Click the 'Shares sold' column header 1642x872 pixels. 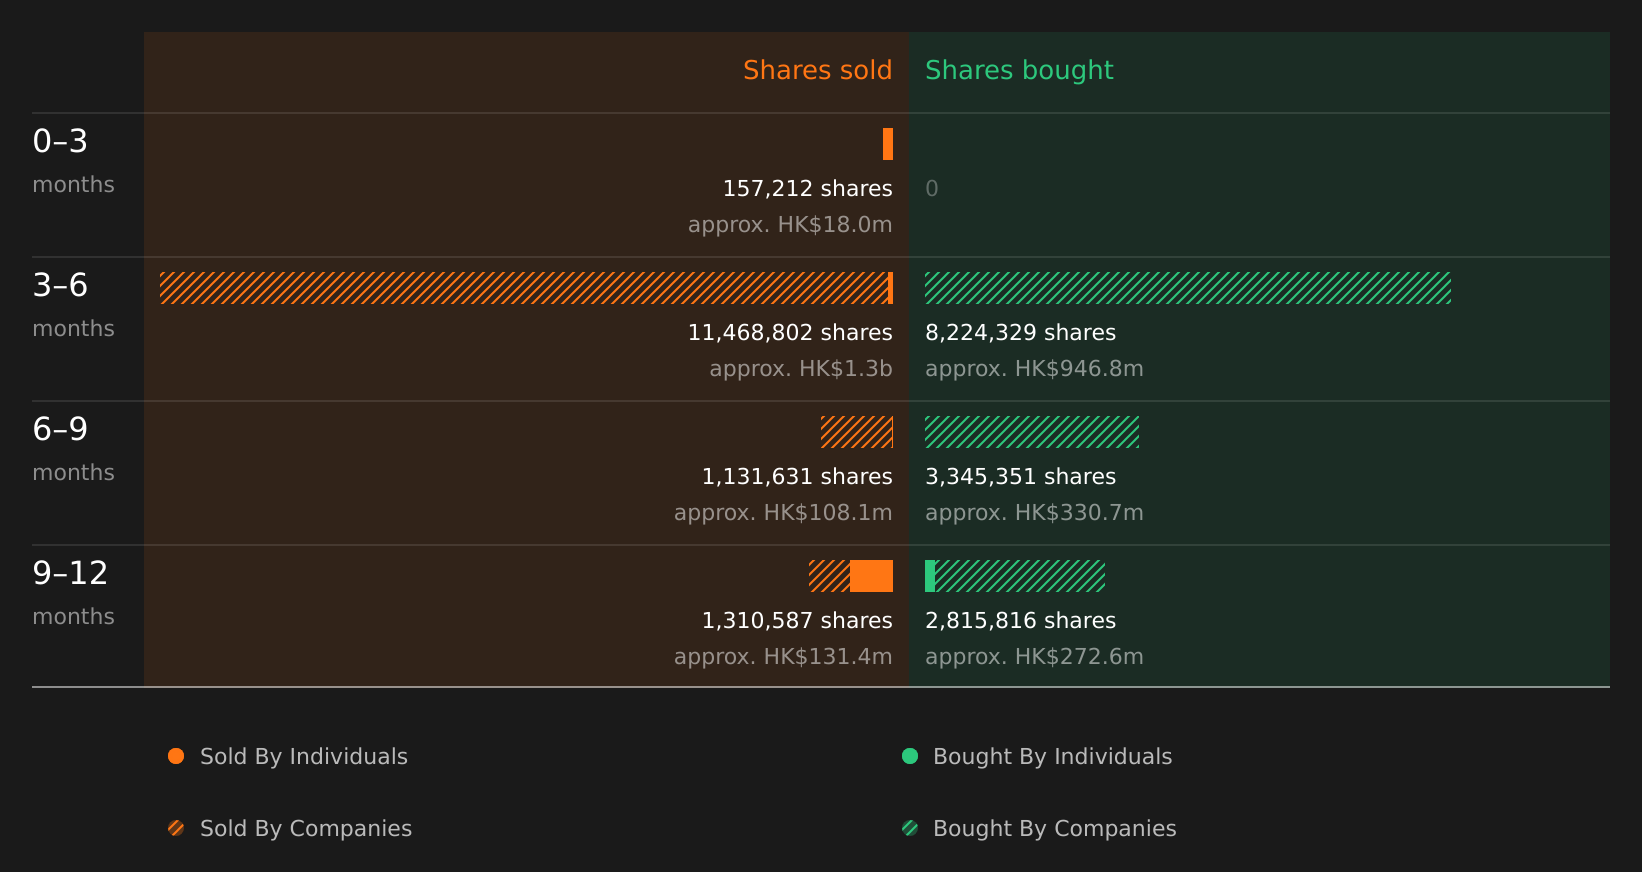tap(818, 70)
